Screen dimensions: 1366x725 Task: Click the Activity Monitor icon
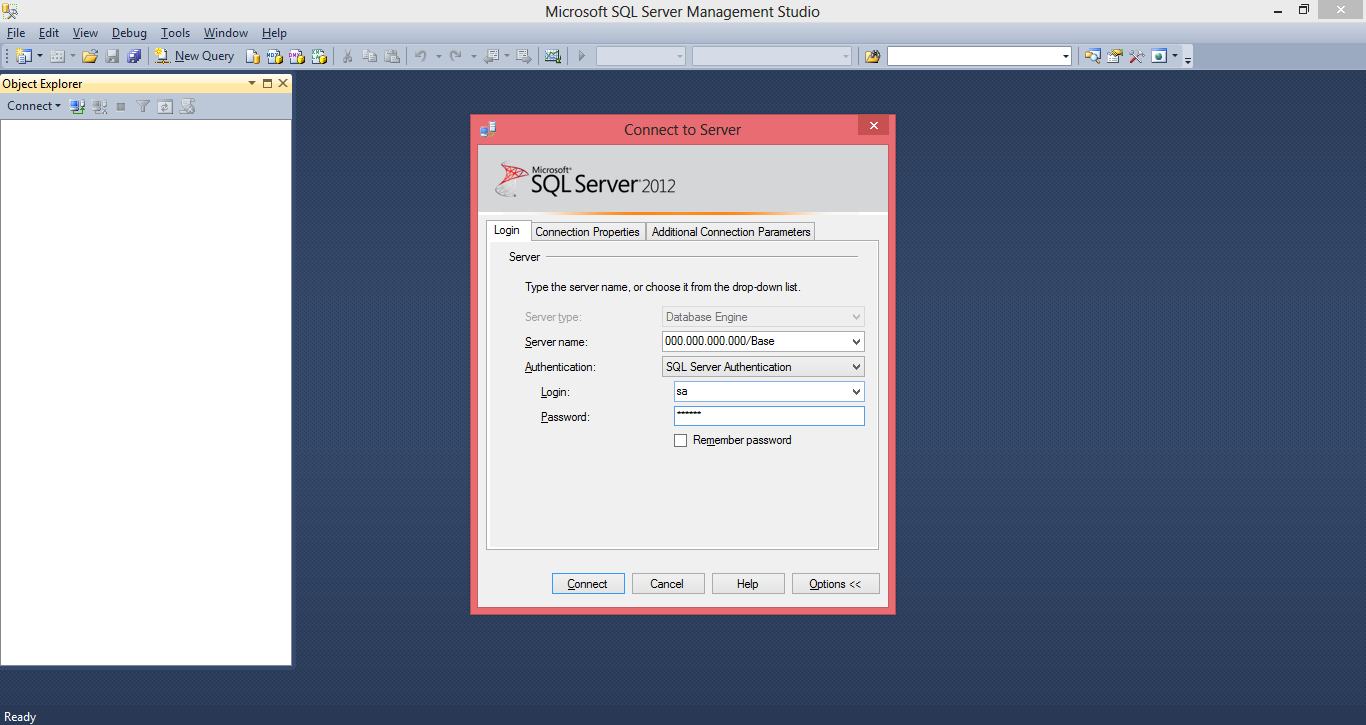(x=552, y=56)
